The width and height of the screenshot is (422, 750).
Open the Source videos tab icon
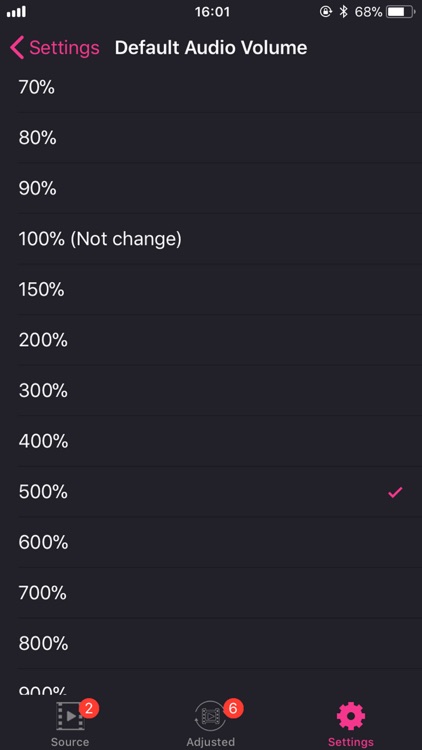tap(70, 716)
